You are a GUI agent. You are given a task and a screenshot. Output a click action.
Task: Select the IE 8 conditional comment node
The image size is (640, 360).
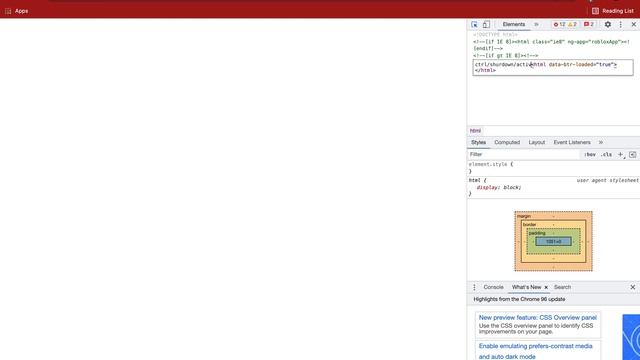pos(552,45)
